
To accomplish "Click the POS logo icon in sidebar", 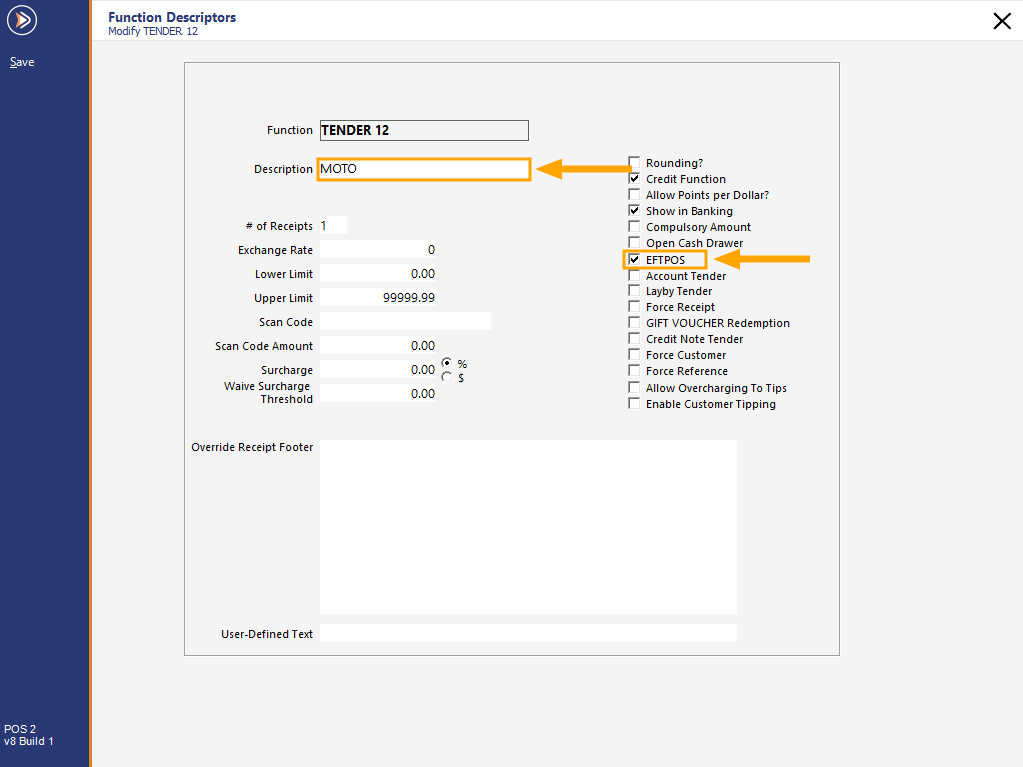I will [21, 20].
